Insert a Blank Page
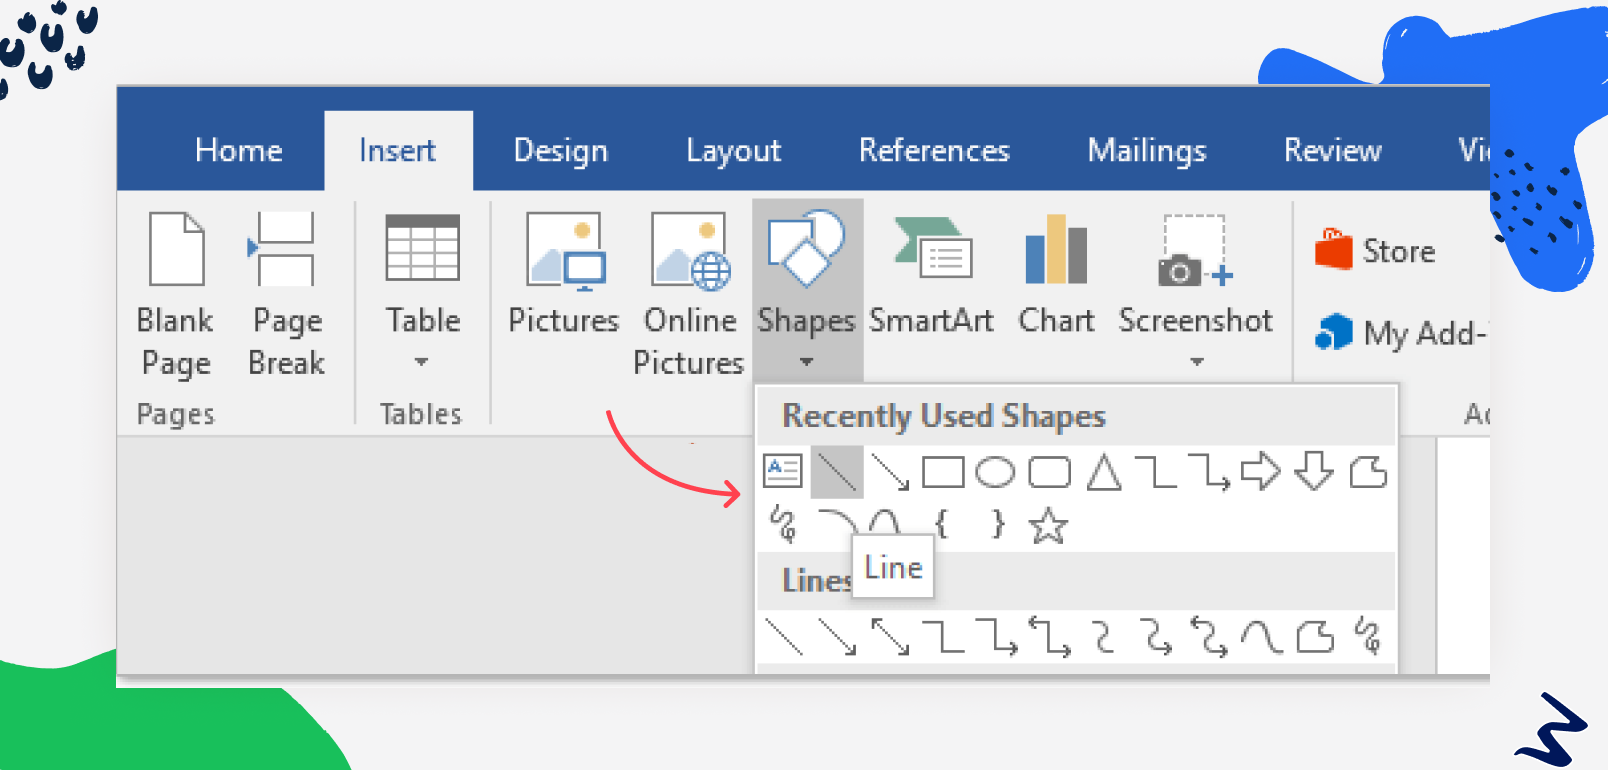This screenshot has width=1608, height=770. [176, 294]
